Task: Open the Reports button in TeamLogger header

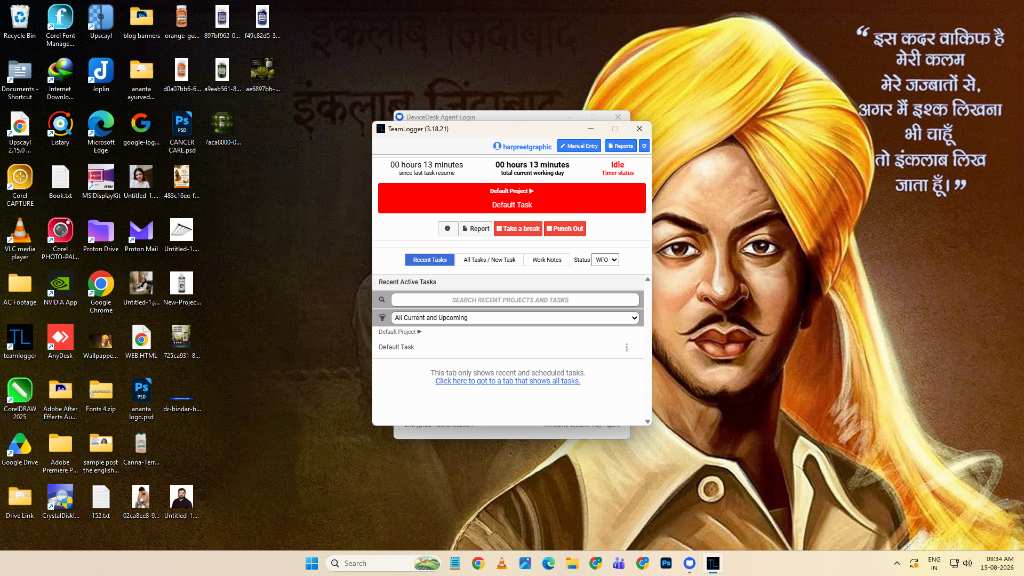Action: pyautogui.click(x=620, y=146)
